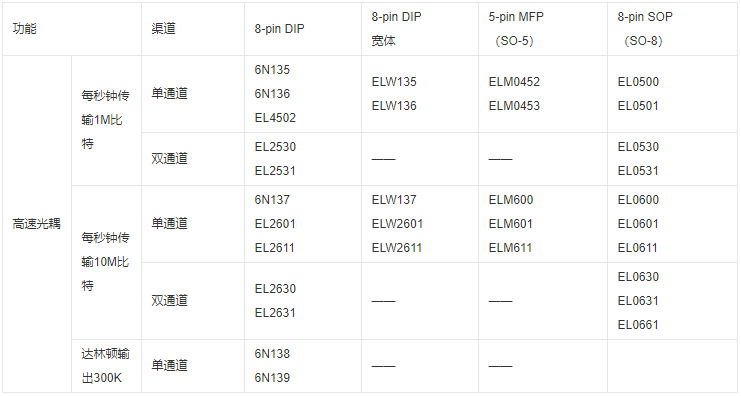The width and height of the screenshot is (741, 396).
Task: Click EL0661 in the last column
Action: click(638, 325)
